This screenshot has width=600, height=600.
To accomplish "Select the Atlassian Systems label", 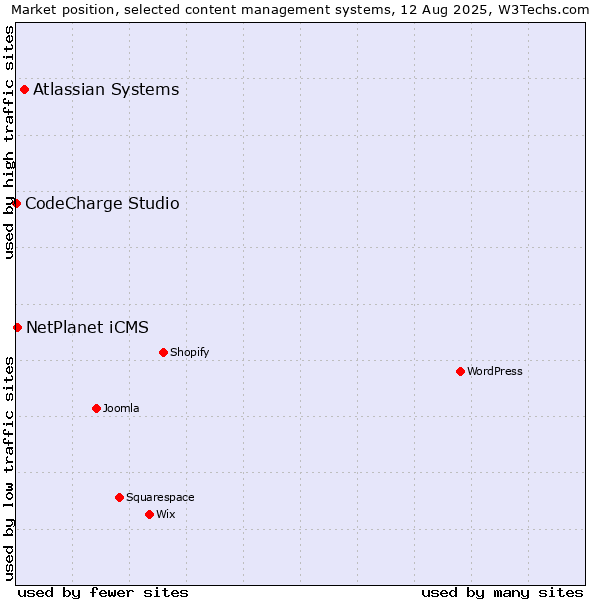I will [x=106, y=90].
